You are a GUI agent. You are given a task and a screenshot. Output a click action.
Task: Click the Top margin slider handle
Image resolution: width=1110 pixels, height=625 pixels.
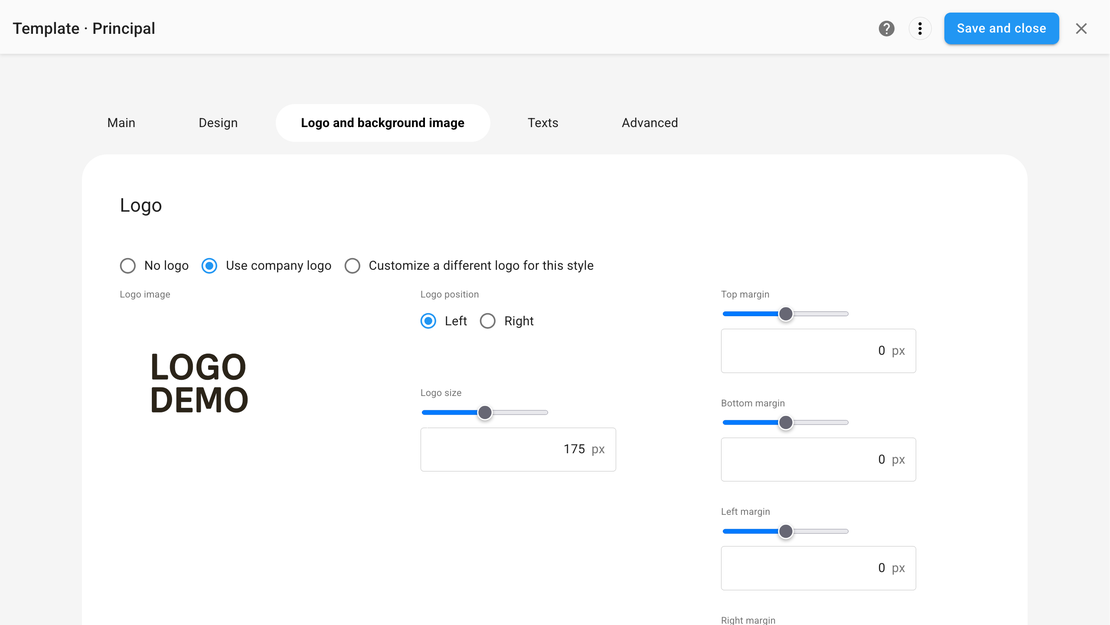coord(786,314)
